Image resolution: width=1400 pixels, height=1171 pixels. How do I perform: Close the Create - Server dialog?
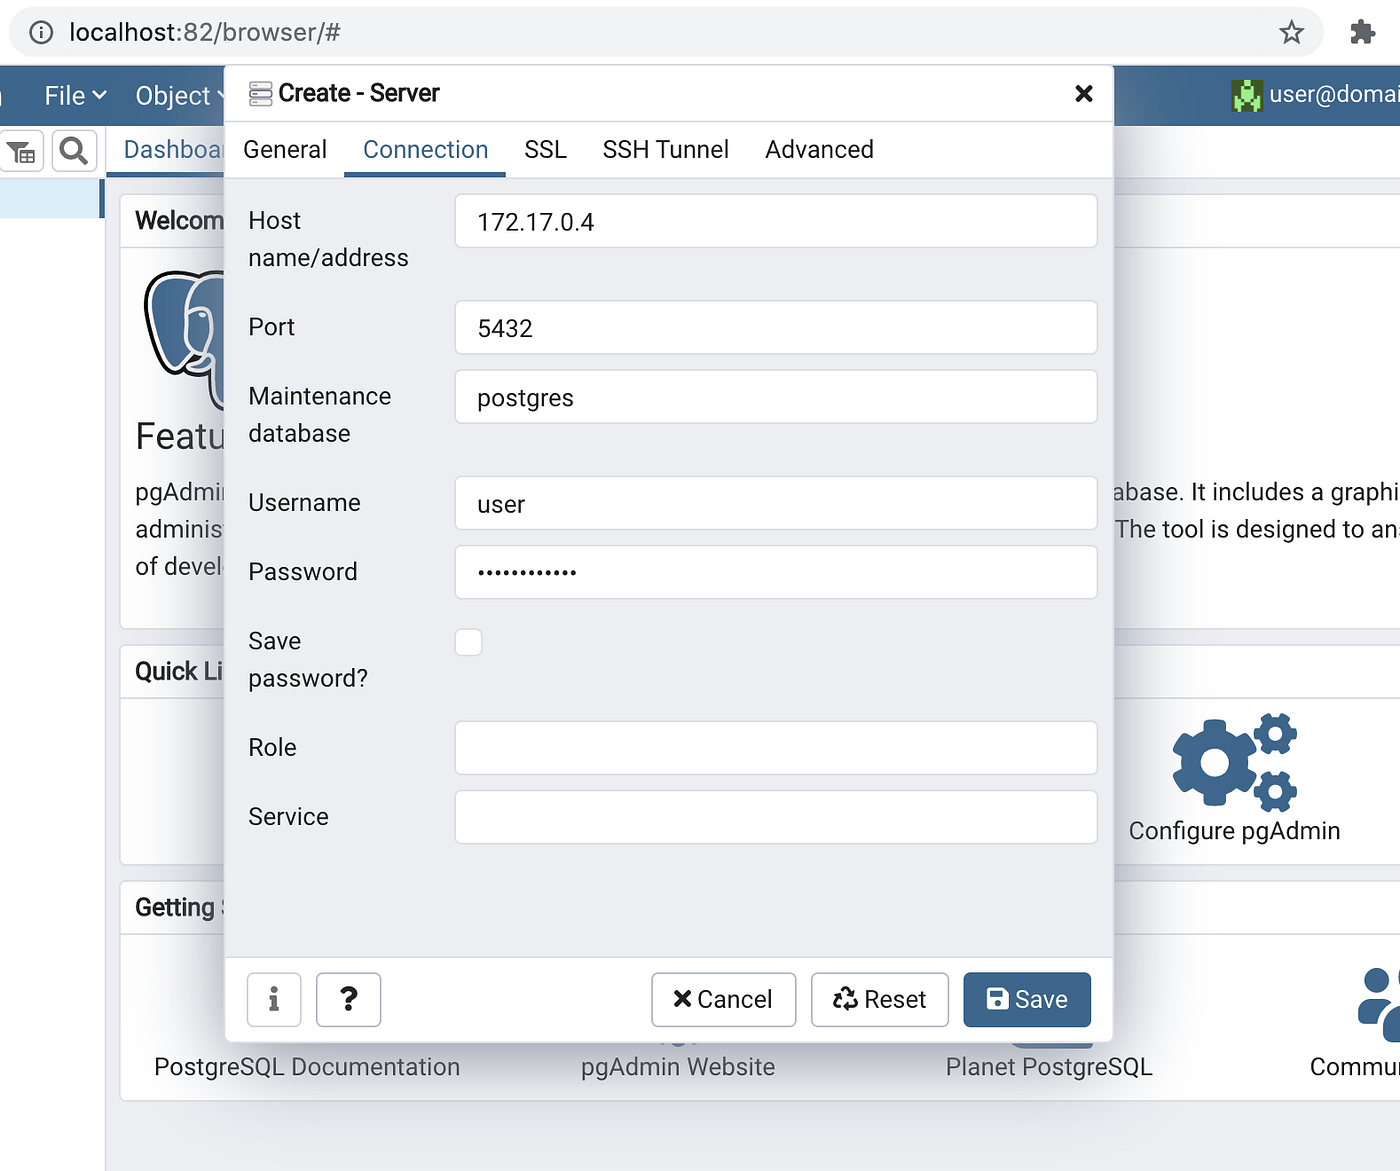point(1083,93)
